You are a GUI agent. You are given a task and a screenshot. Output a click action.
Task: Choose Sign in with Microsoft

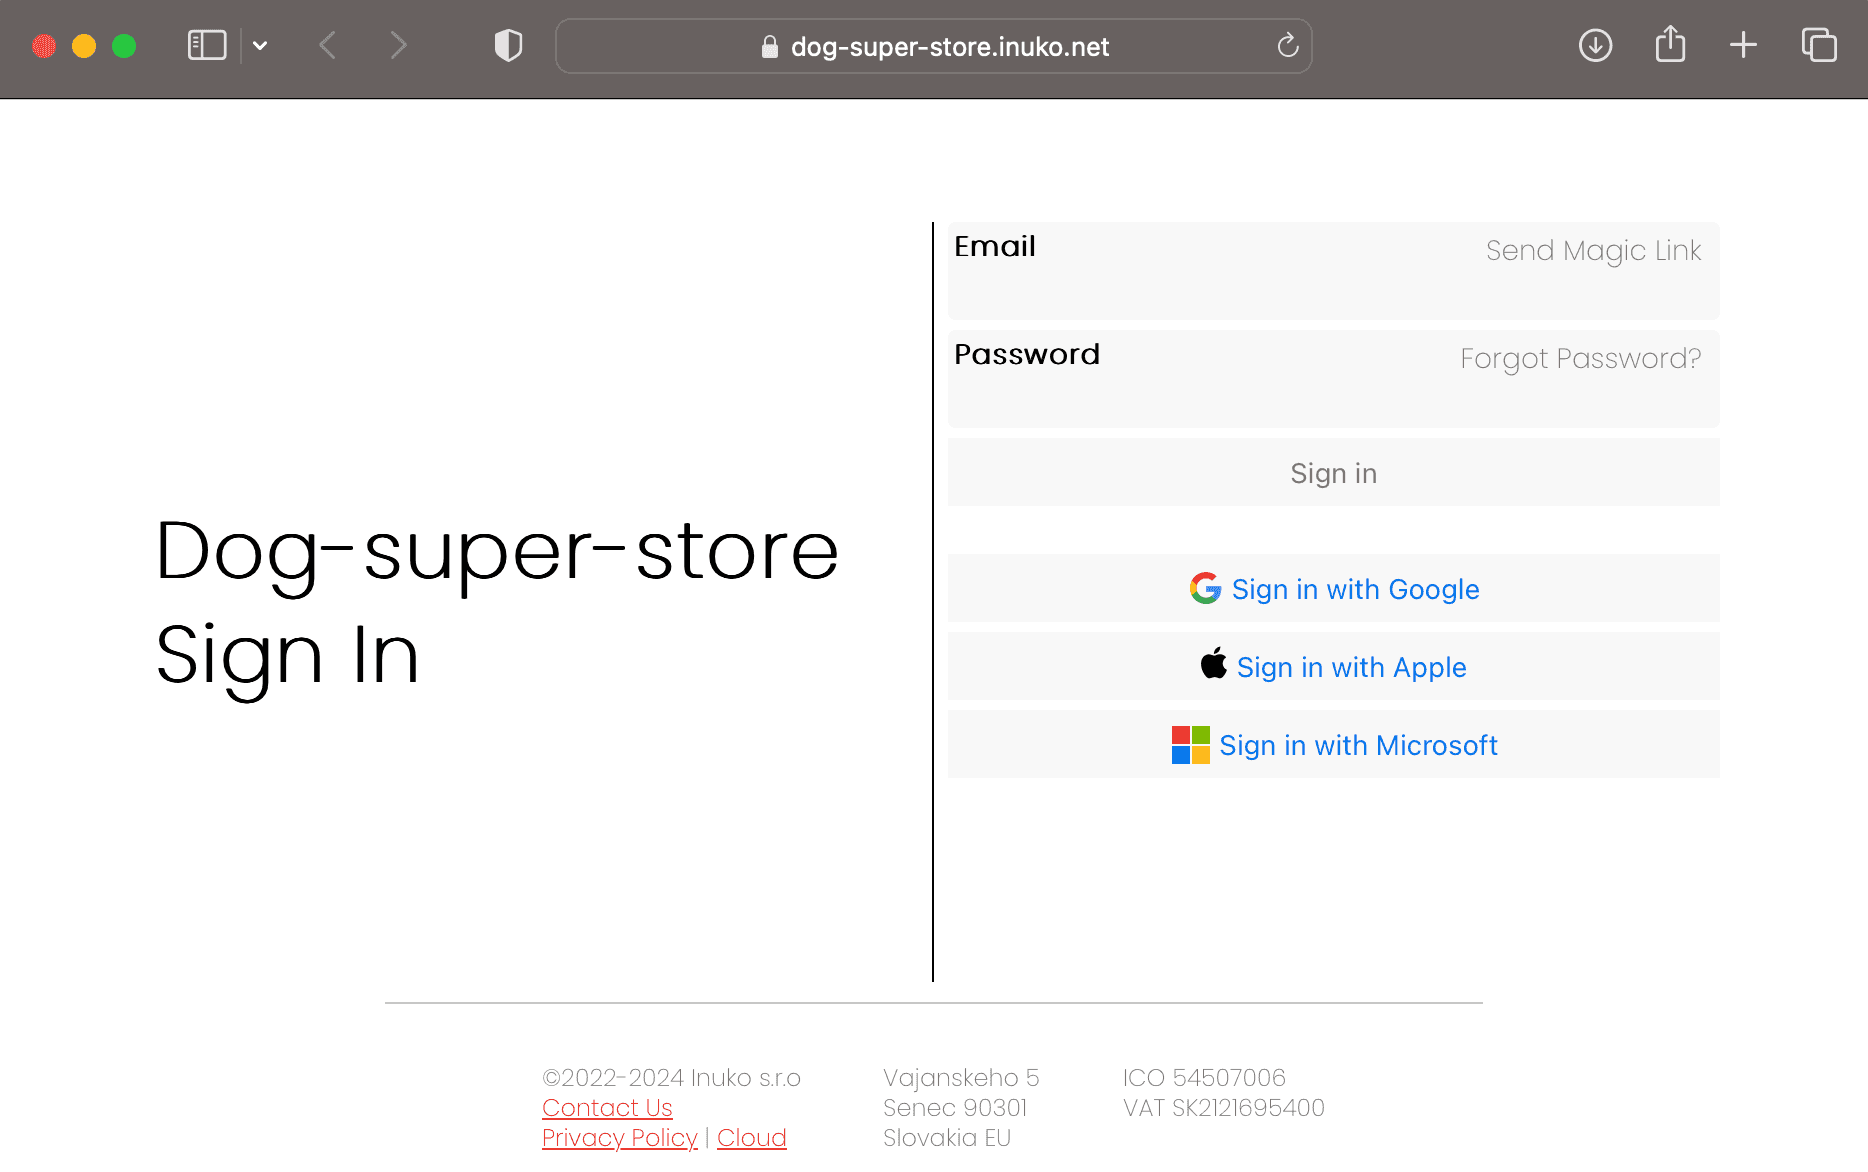(1334, 745)
